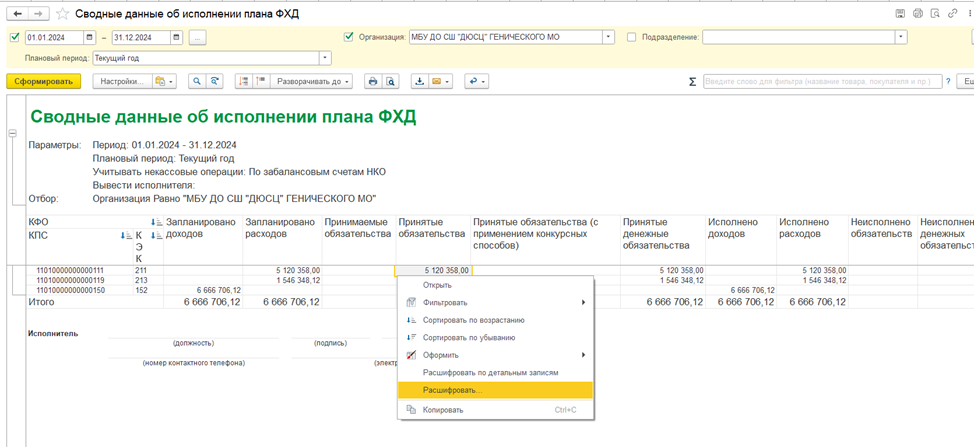The width and height of the screenshot is (974, 447).
Task: Click the top-right preview icon
Action: [935, 14]
